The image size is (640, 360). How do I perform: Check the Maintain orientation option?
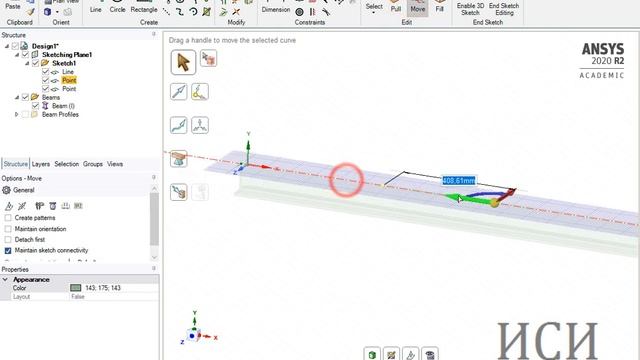[x=8, y=229]
